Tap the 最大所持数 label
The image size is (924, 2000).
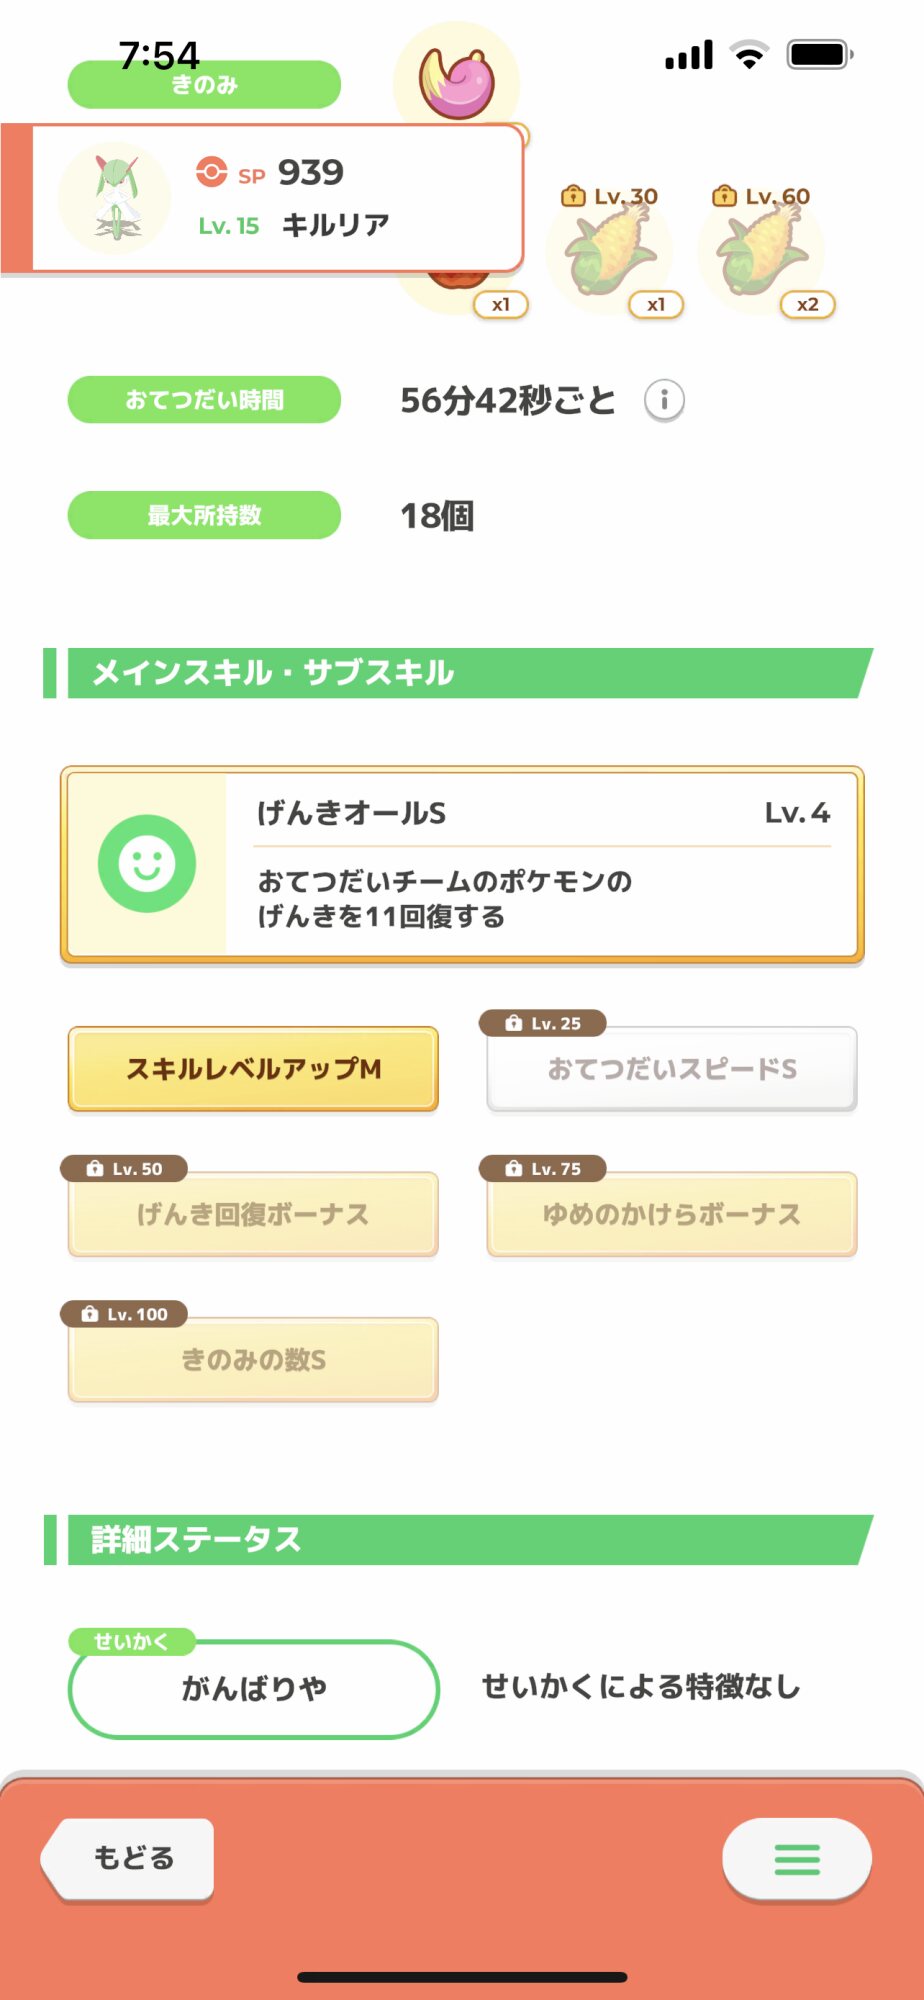click(x=204, y=515)
